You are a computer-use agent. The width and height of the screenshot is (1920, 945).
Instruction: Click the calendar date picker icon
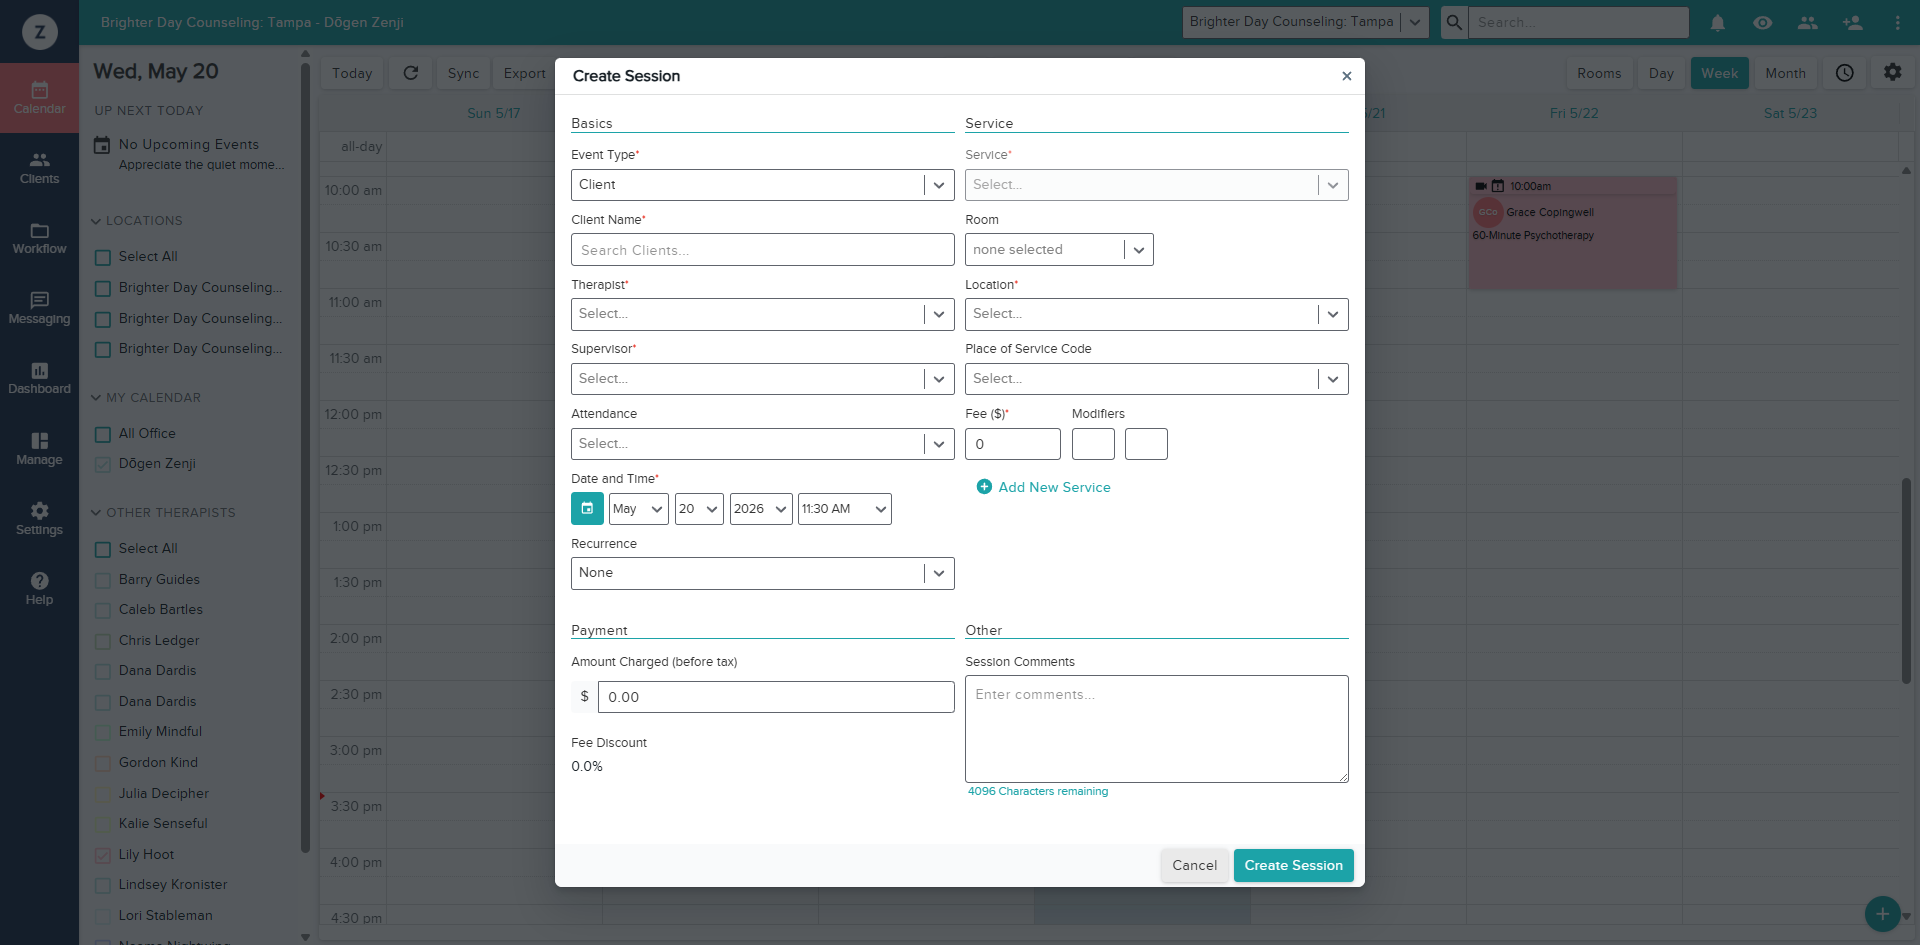pos(587,509)
